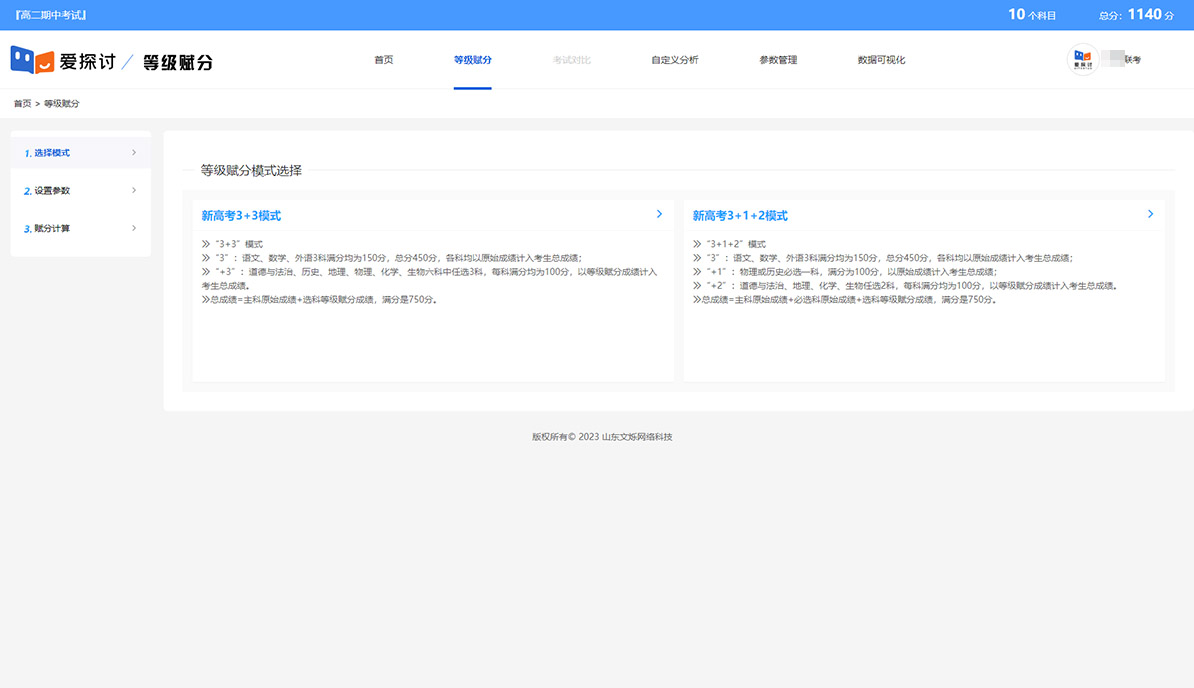Open the 数据可视化 page

click(x=881, y=60)
